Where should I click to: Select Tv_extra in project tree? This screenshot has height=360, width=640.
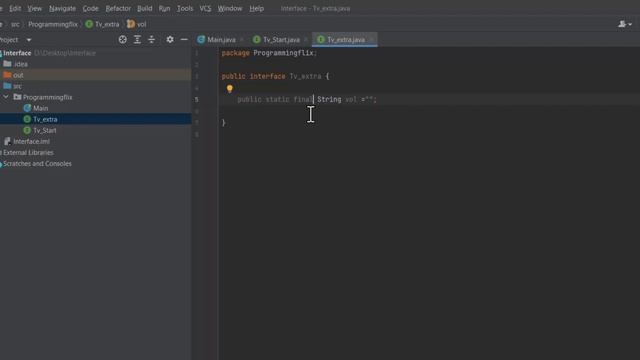click(45, 119)
